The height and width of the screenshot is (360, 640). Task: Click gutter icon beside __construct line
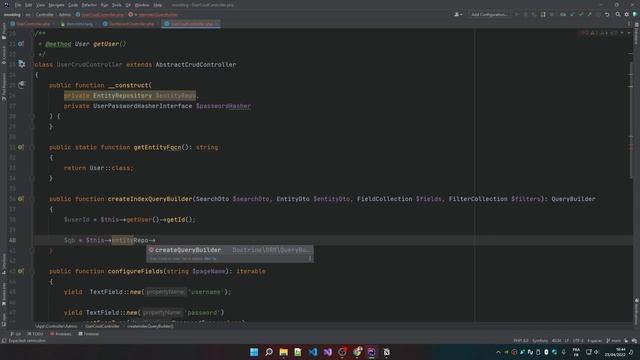(22, 85)
